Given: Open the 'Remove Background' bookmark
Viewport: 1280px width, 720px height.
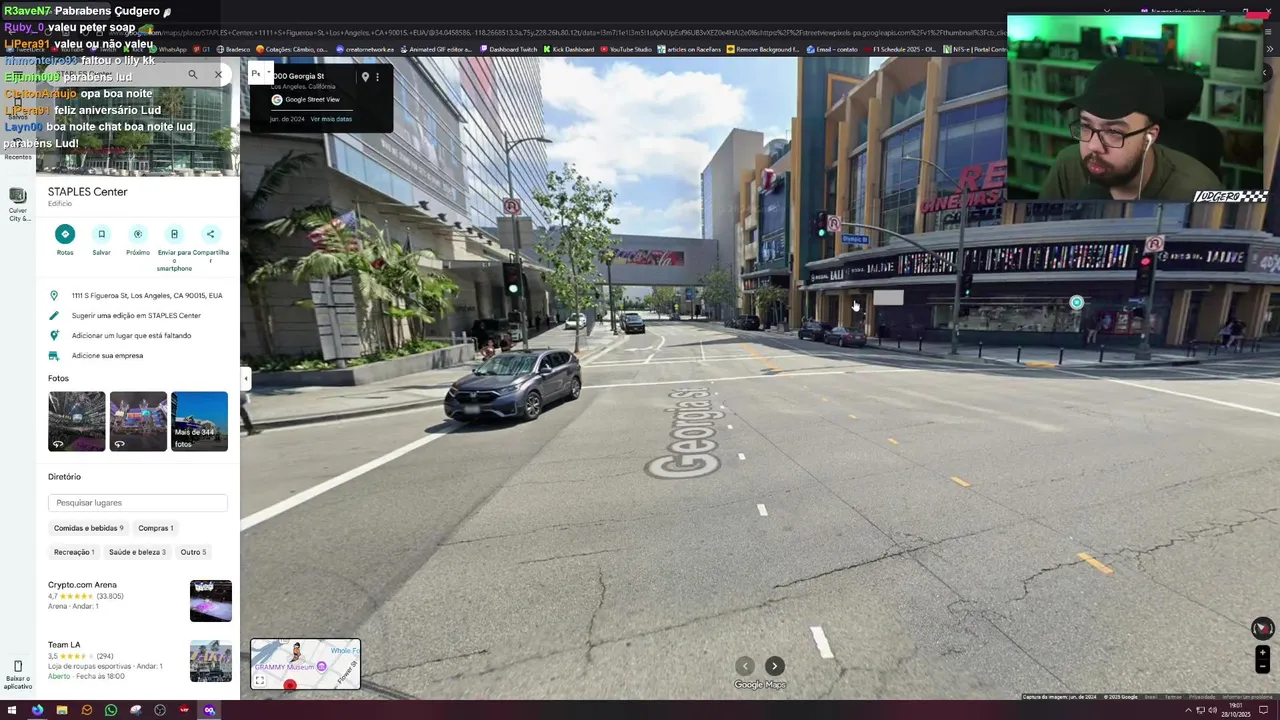Looking at the screenshot, I should coord(763,49).
